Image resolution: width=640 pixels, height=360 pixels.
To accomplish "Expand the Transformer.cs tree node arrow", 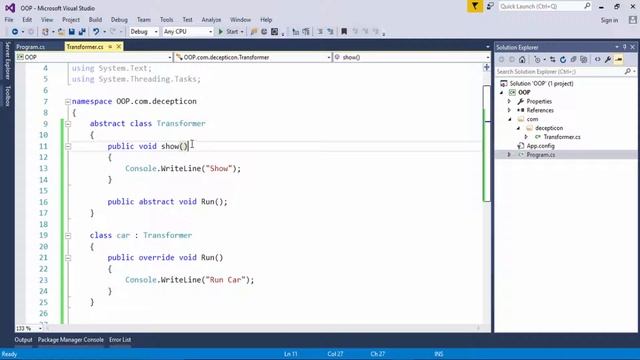I will pos(526,137).
